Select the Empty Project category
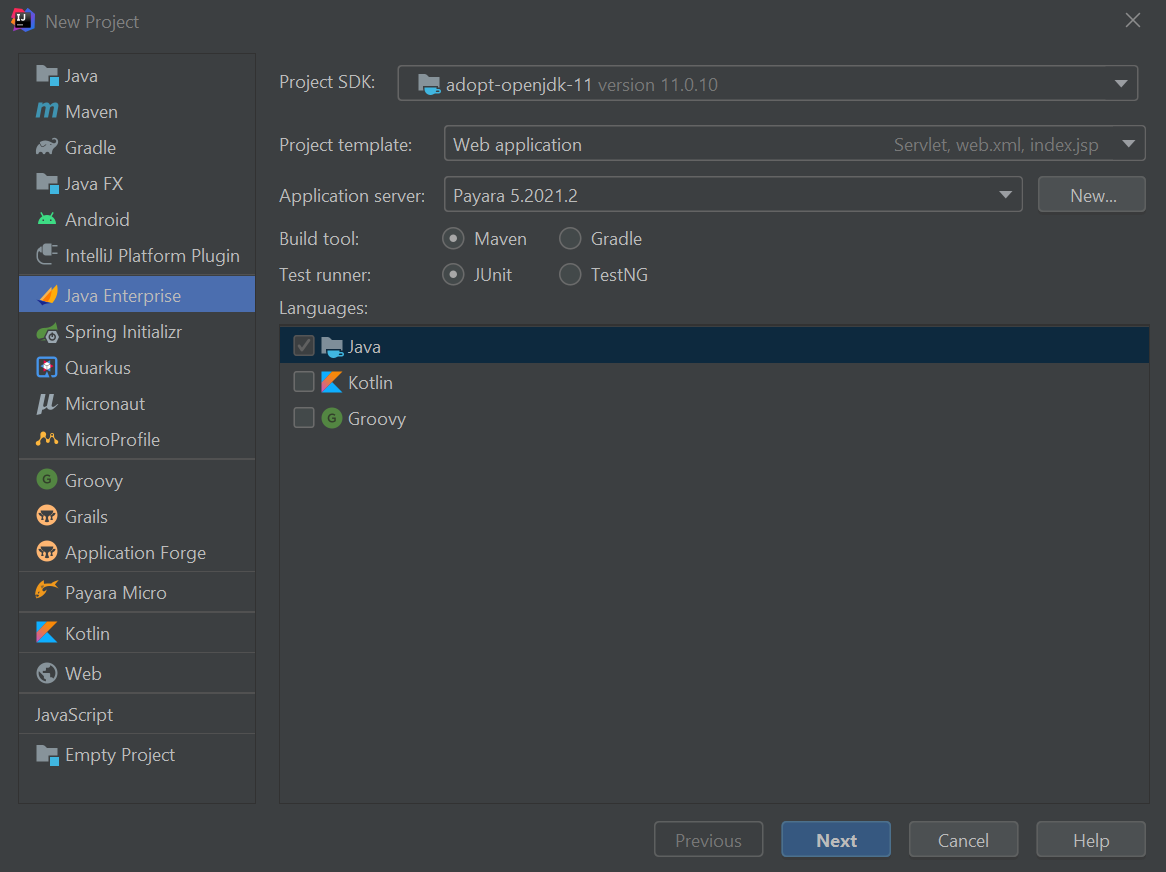 point(120,755)
